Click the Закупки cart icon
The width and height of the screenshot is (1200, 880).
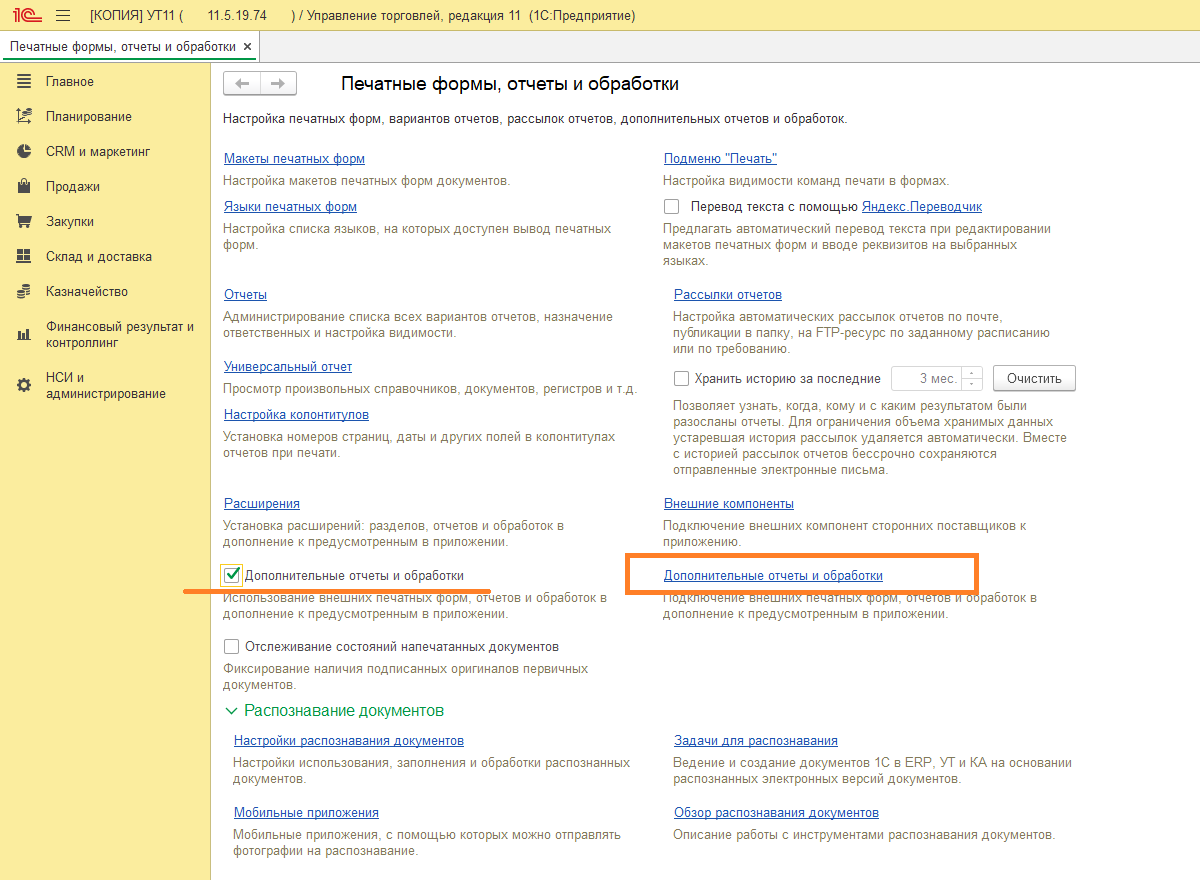tap(24, 222)
